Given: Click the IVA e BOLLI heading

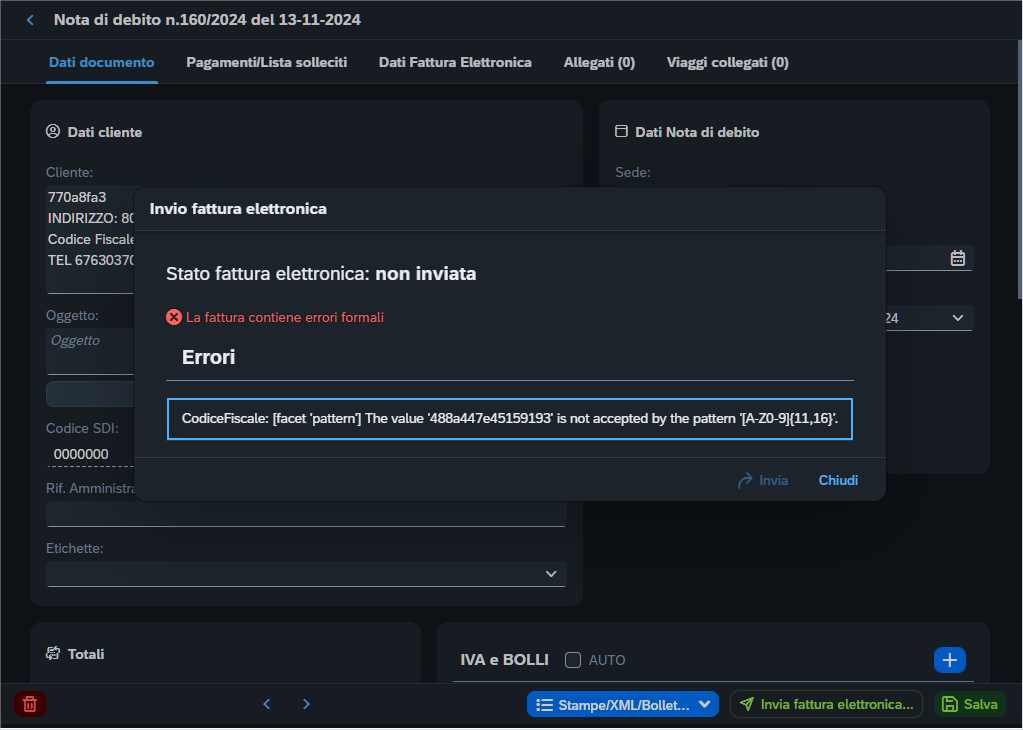Looking at the screenshot, I should pyautogui.click(x=504, y=660).
